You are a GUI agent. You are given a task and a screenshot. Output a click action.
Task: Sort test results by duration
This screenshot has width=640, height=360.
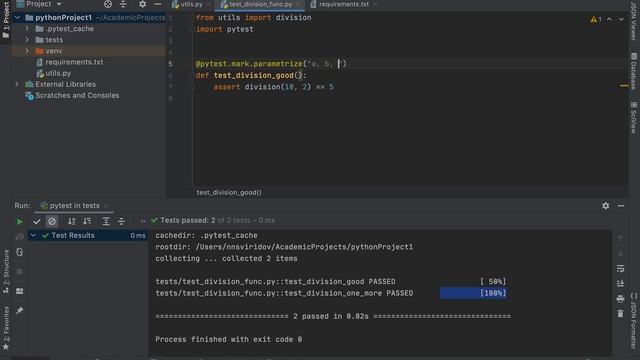coord(87,221)
